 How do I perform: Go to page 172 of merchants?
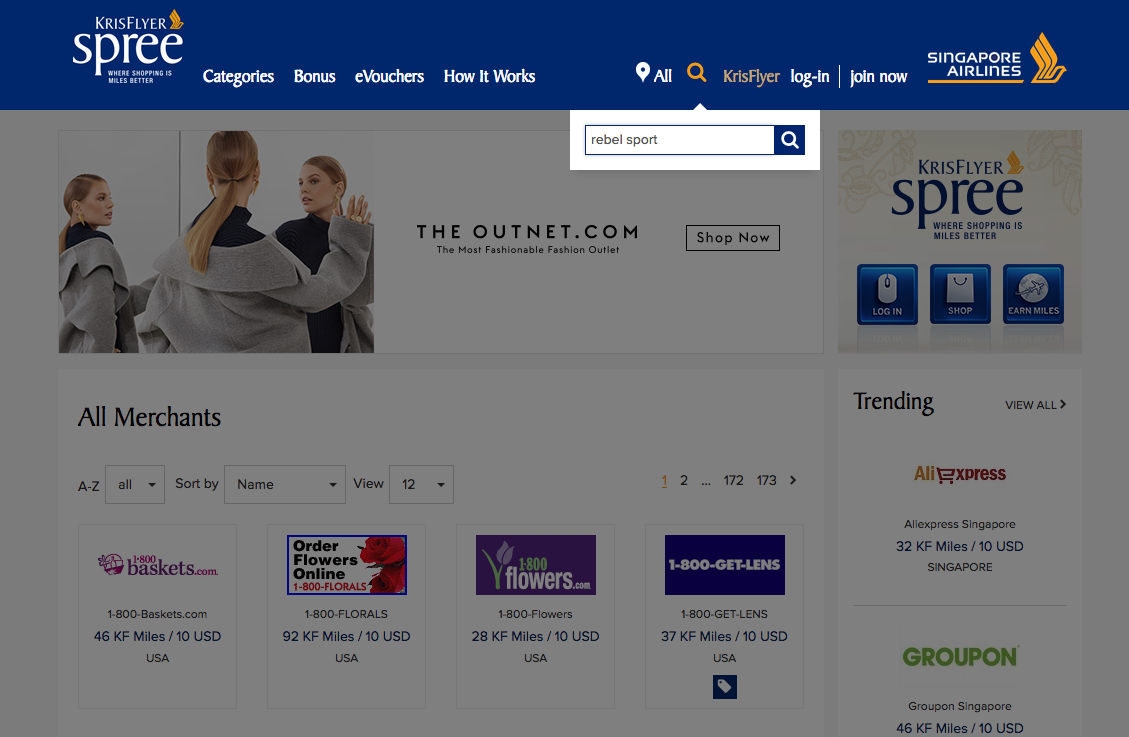(734, 480)
